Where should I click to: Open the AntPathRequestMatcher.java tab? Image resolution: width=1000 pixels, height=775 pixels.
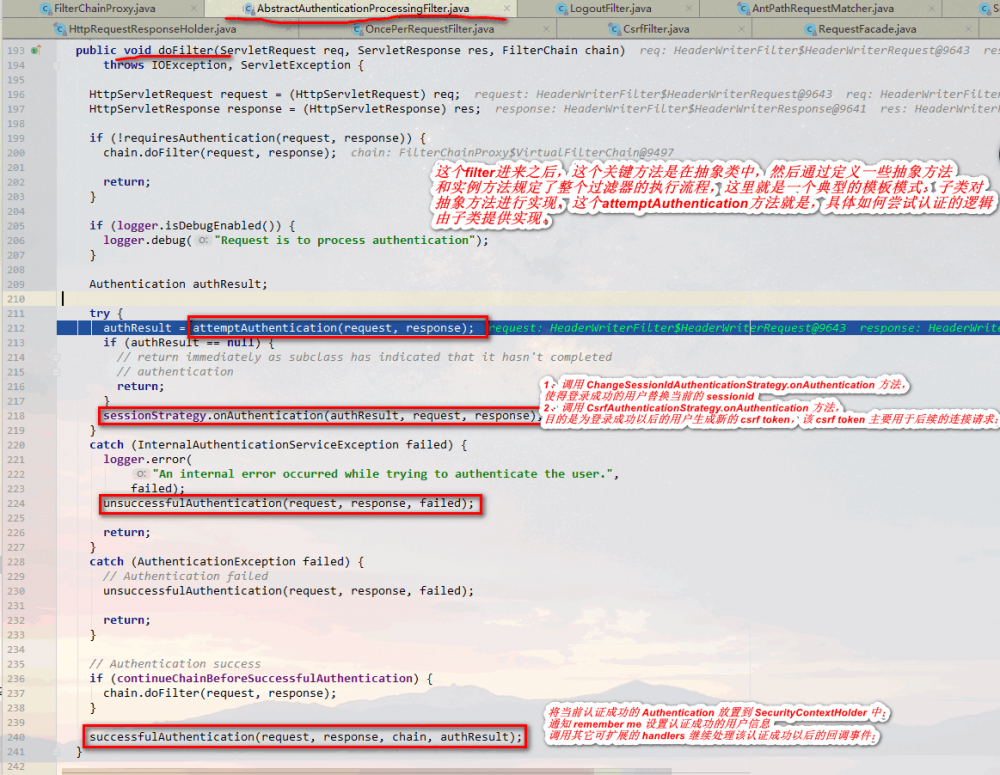click(x=823, y=9)
